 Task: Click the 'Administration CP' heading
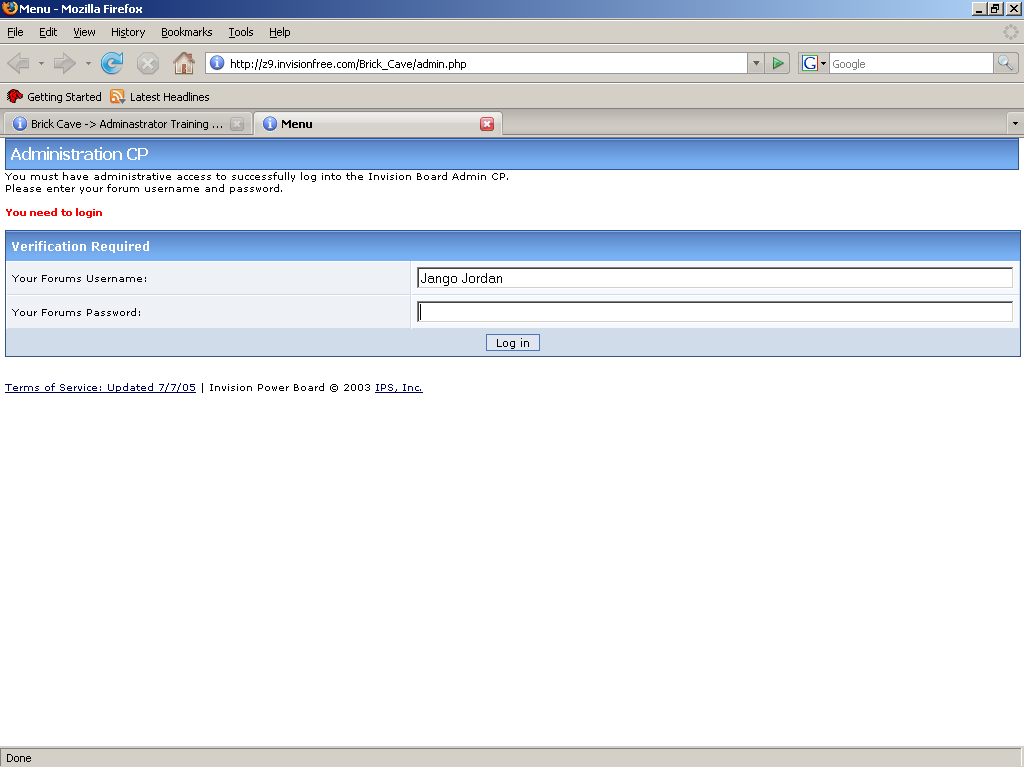(79, 154)
